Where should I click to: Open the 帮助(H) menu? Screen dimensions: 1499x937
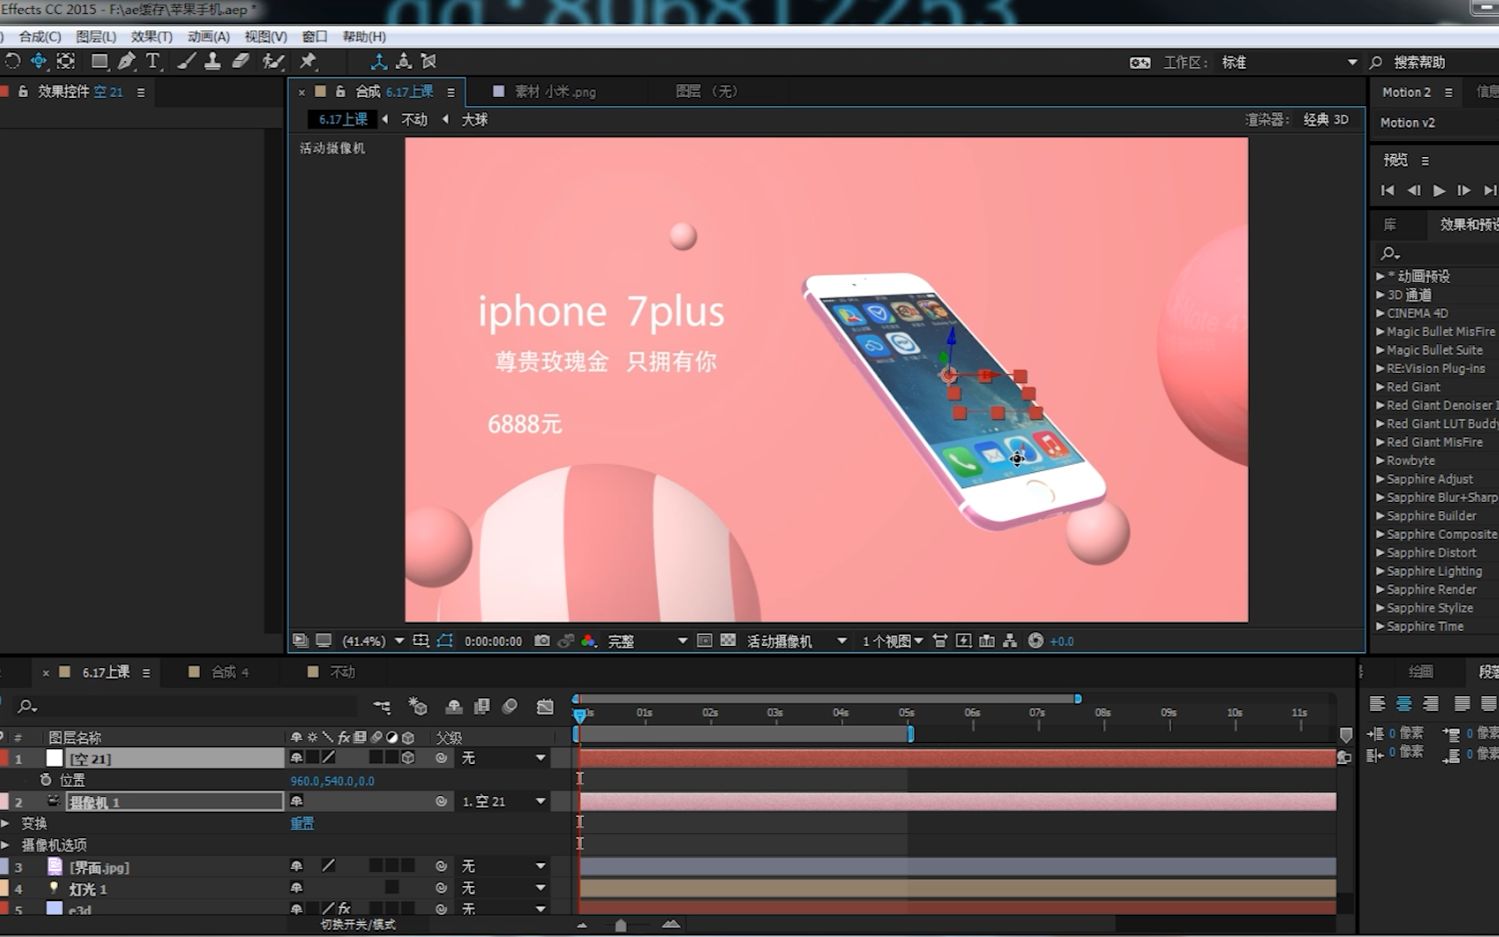364,36
